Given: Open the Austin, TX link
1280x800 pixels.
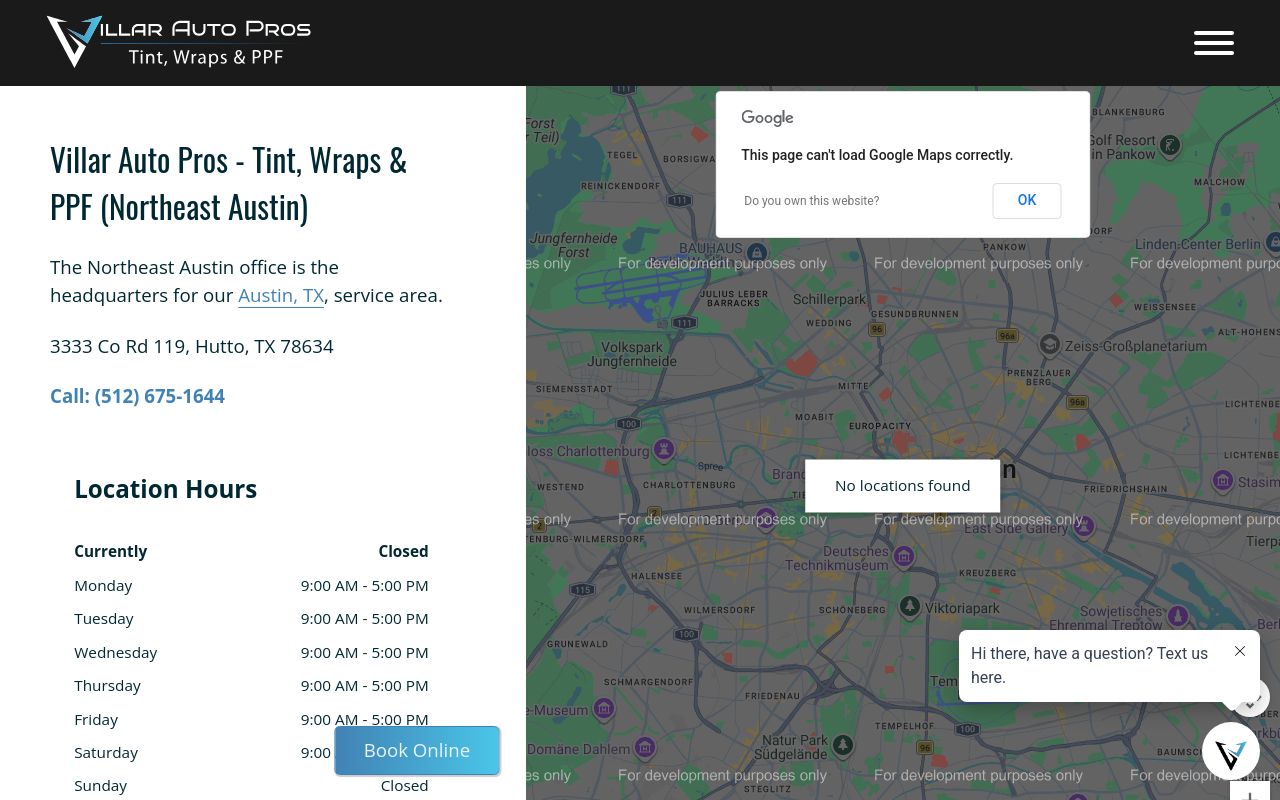Looking at the screenshot, I should point(281,295).
